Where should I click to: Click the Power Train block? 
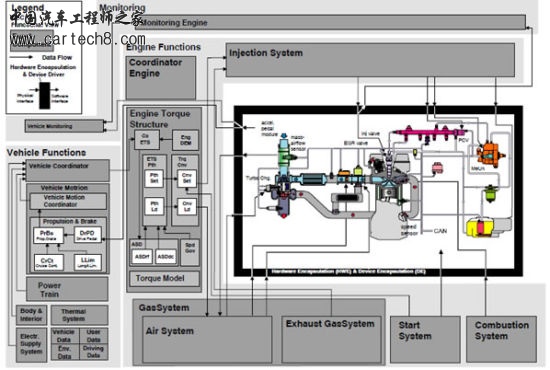(67, 289)
